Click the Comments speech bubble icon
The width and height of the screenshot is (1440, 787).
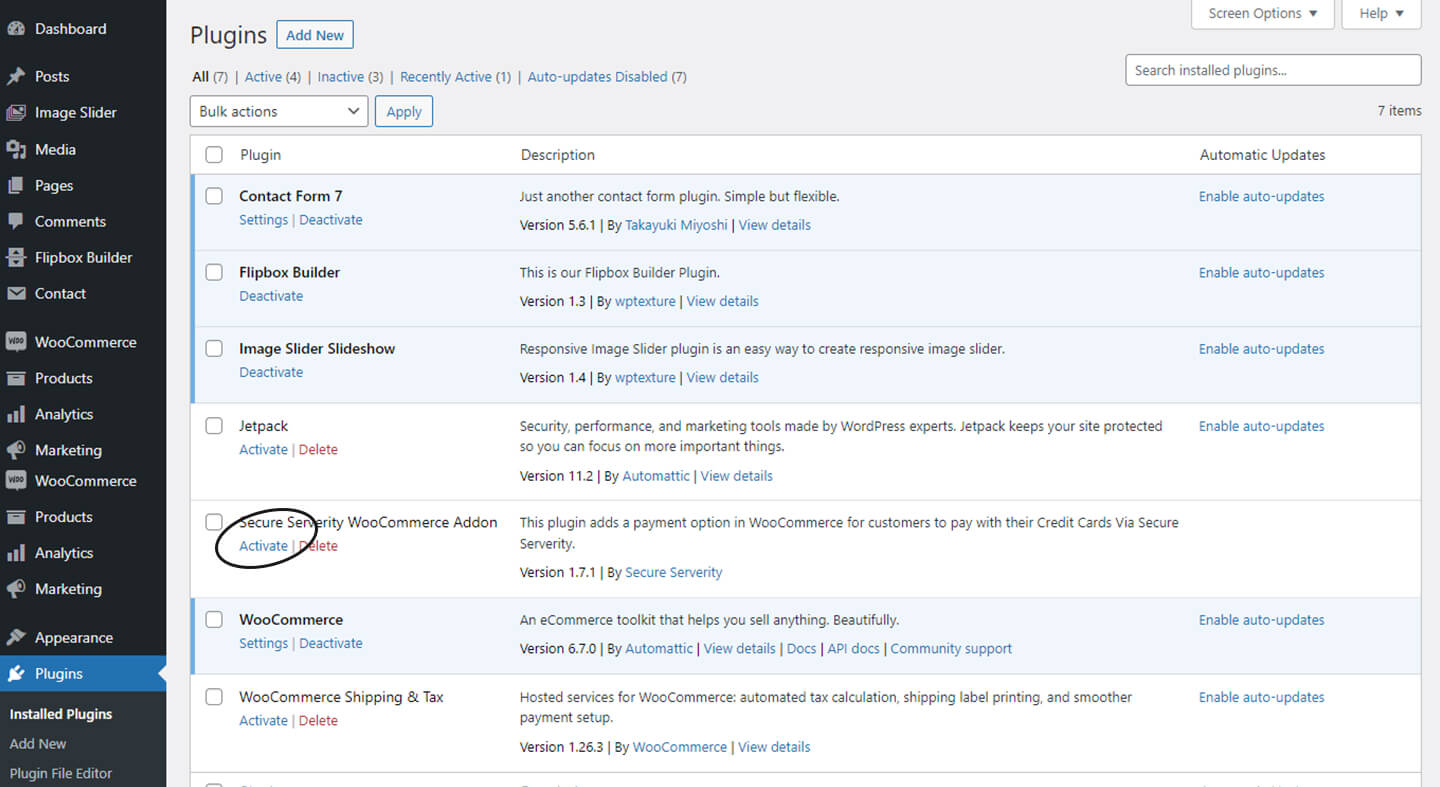tap(16, 221)
